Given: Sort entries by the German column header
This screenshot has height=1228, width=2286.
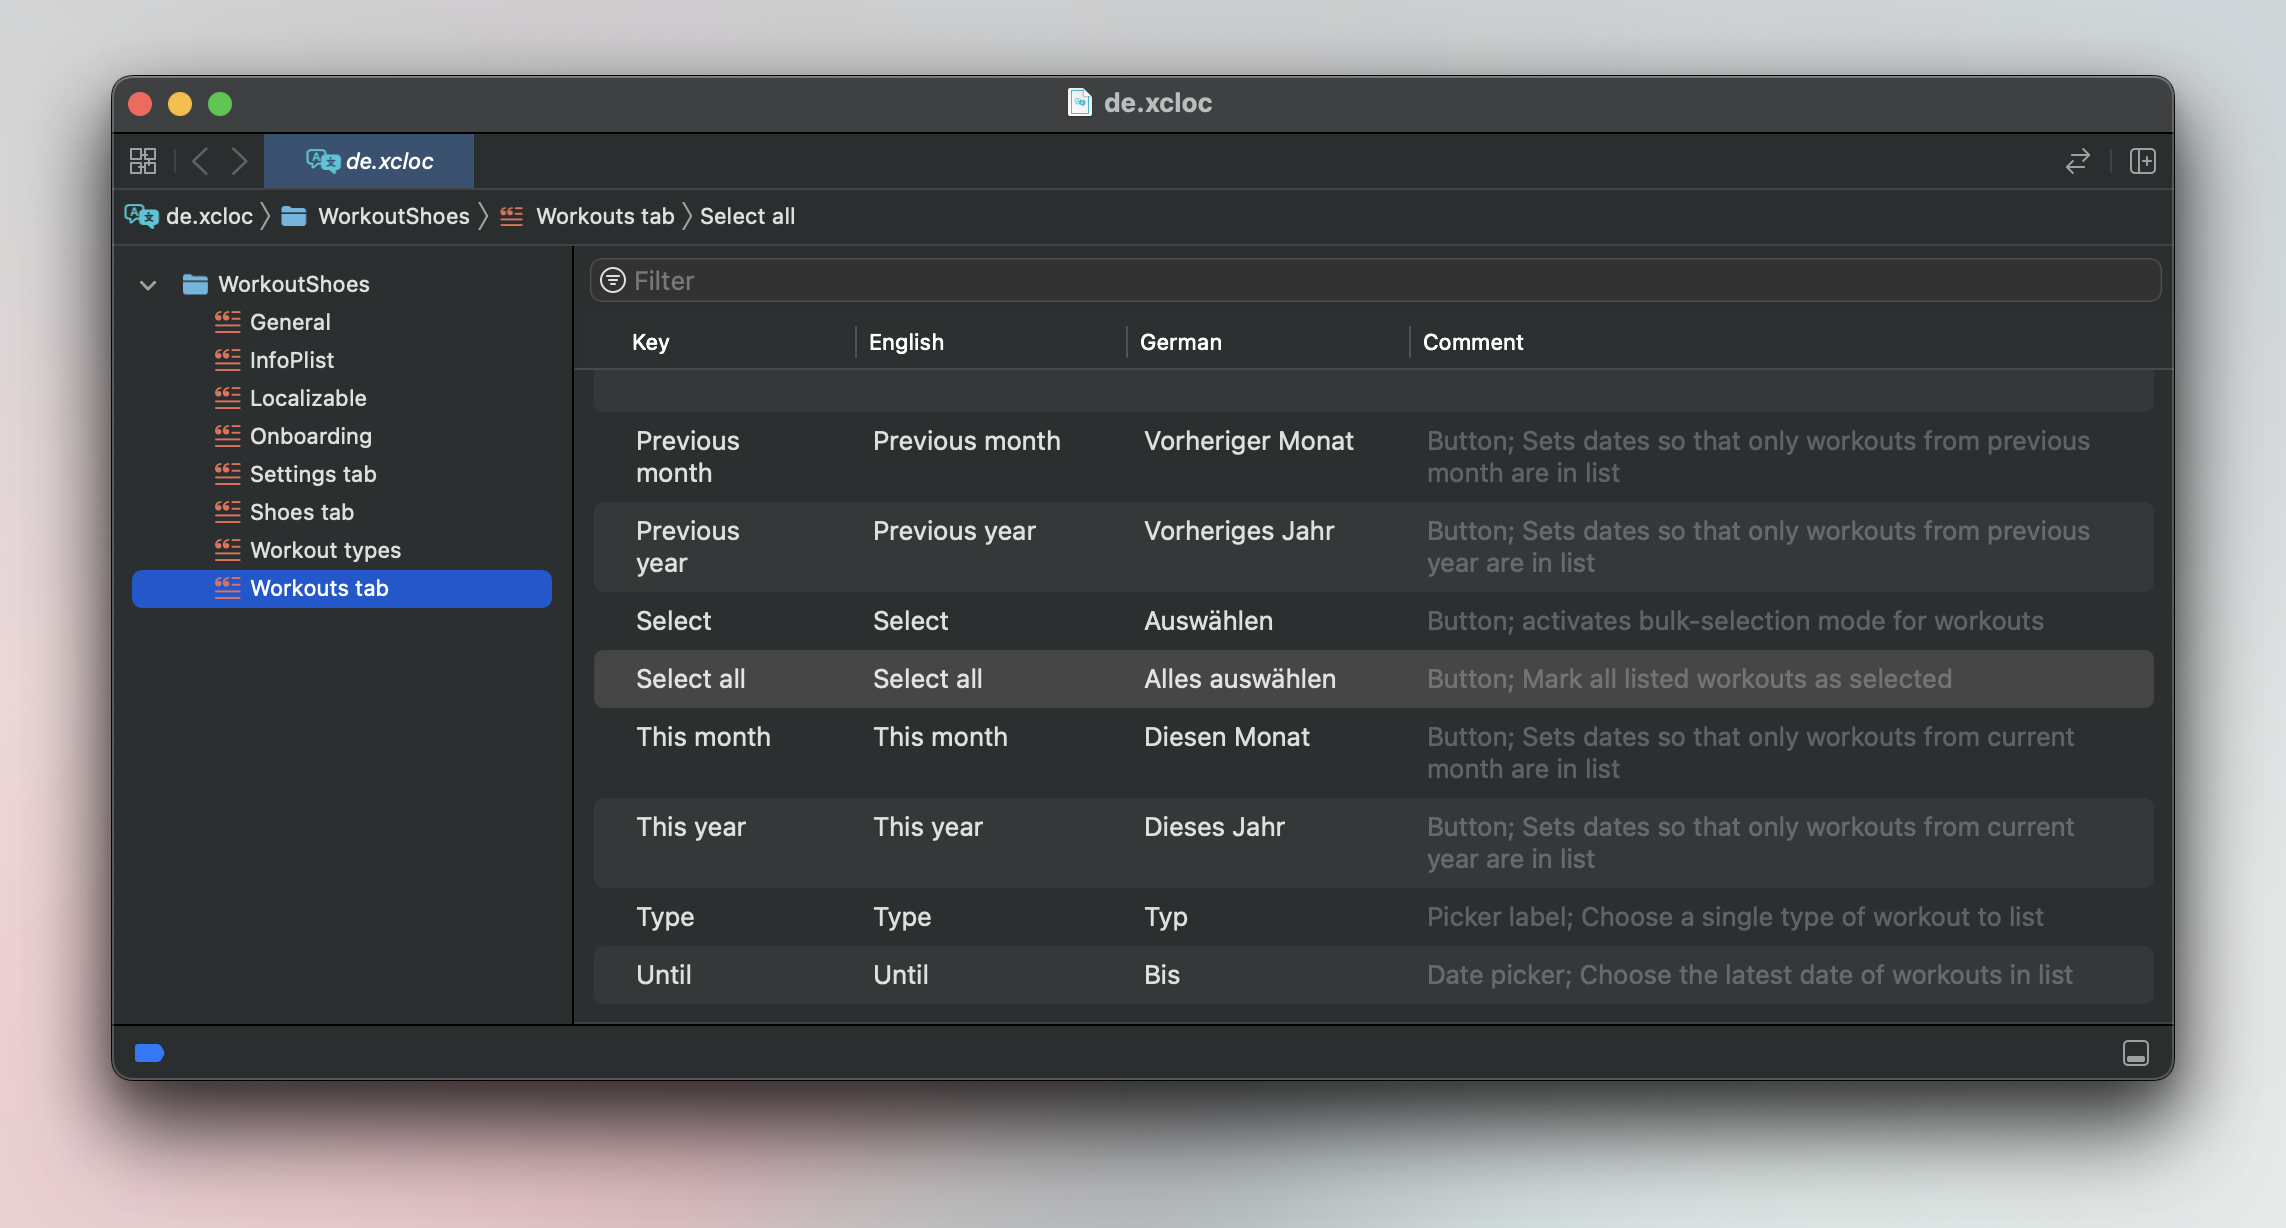Looking at the screenshot, I should point(1180,342).
